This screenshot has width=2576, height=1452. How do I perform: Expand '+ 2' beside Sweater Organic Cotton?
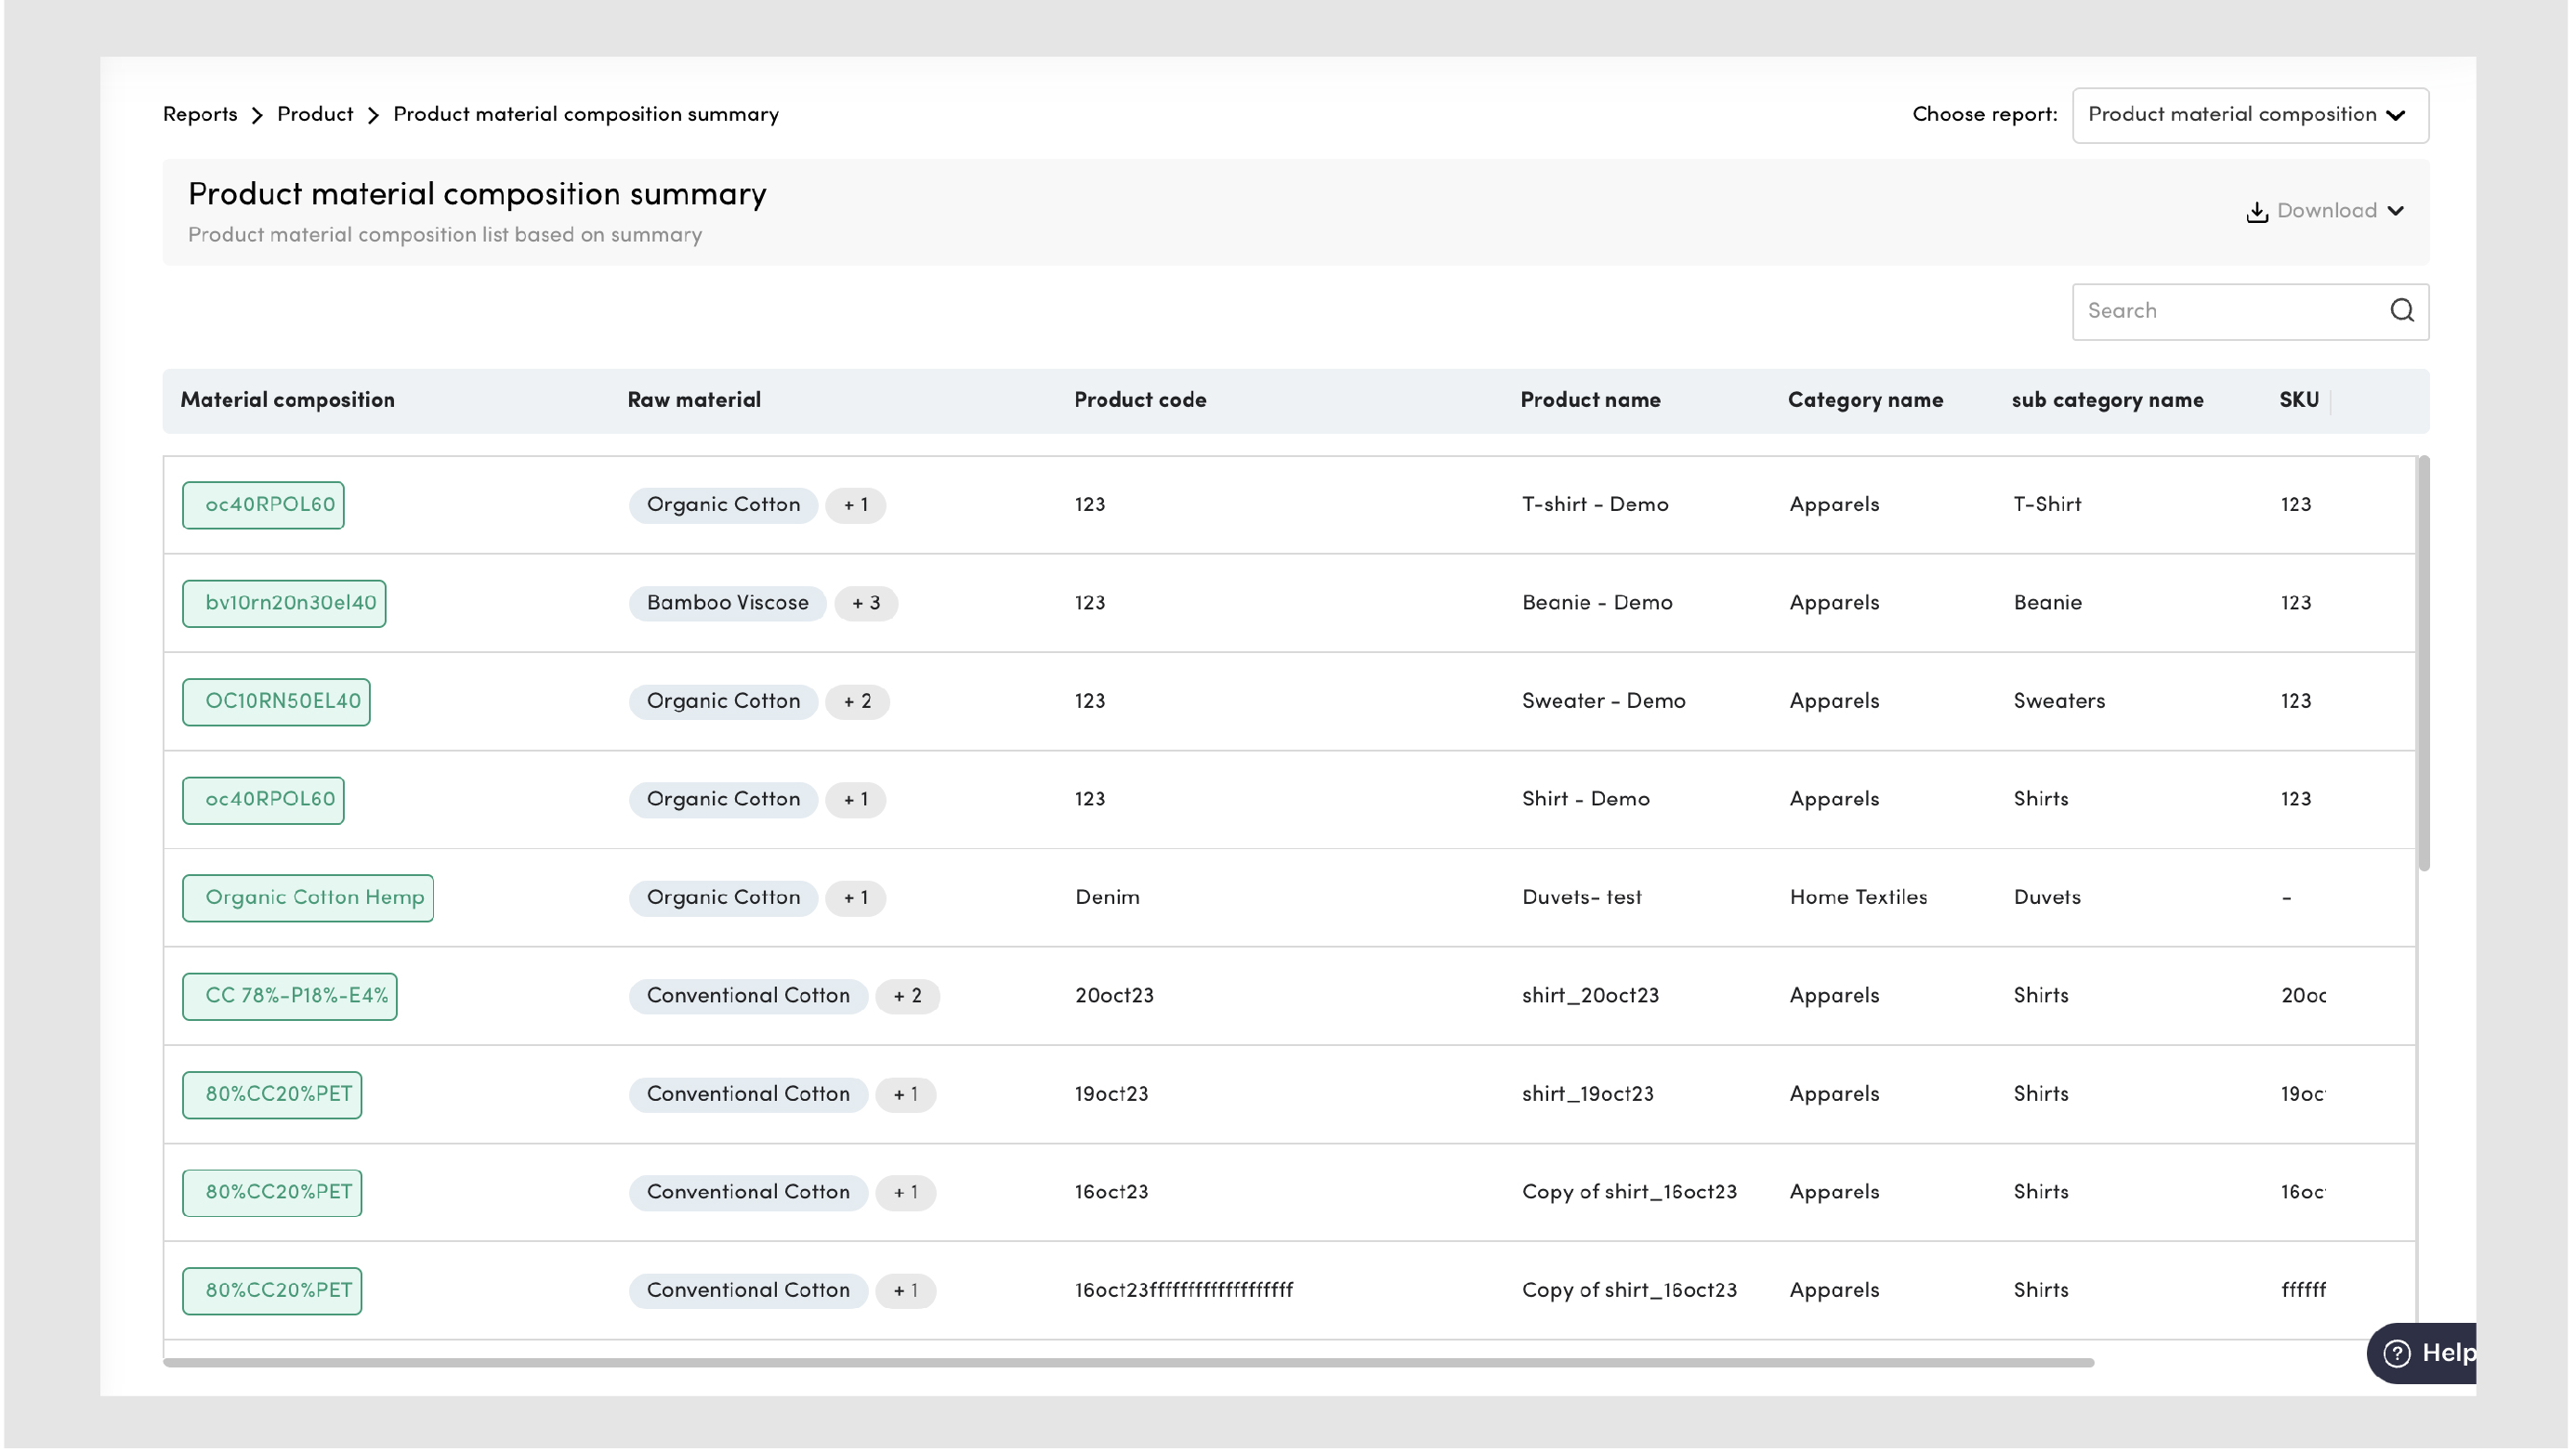[857, 701]
